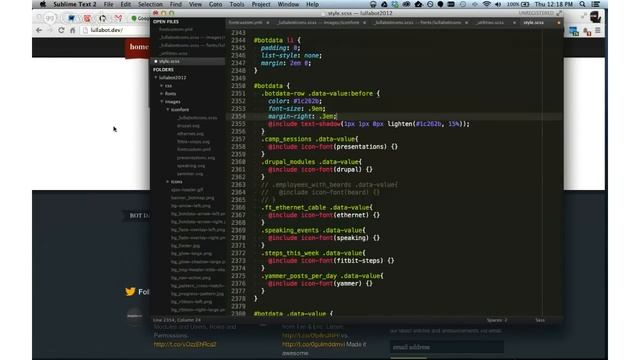
Task: Click the Sass syntax selector in status bar
Action: (540, 320)
